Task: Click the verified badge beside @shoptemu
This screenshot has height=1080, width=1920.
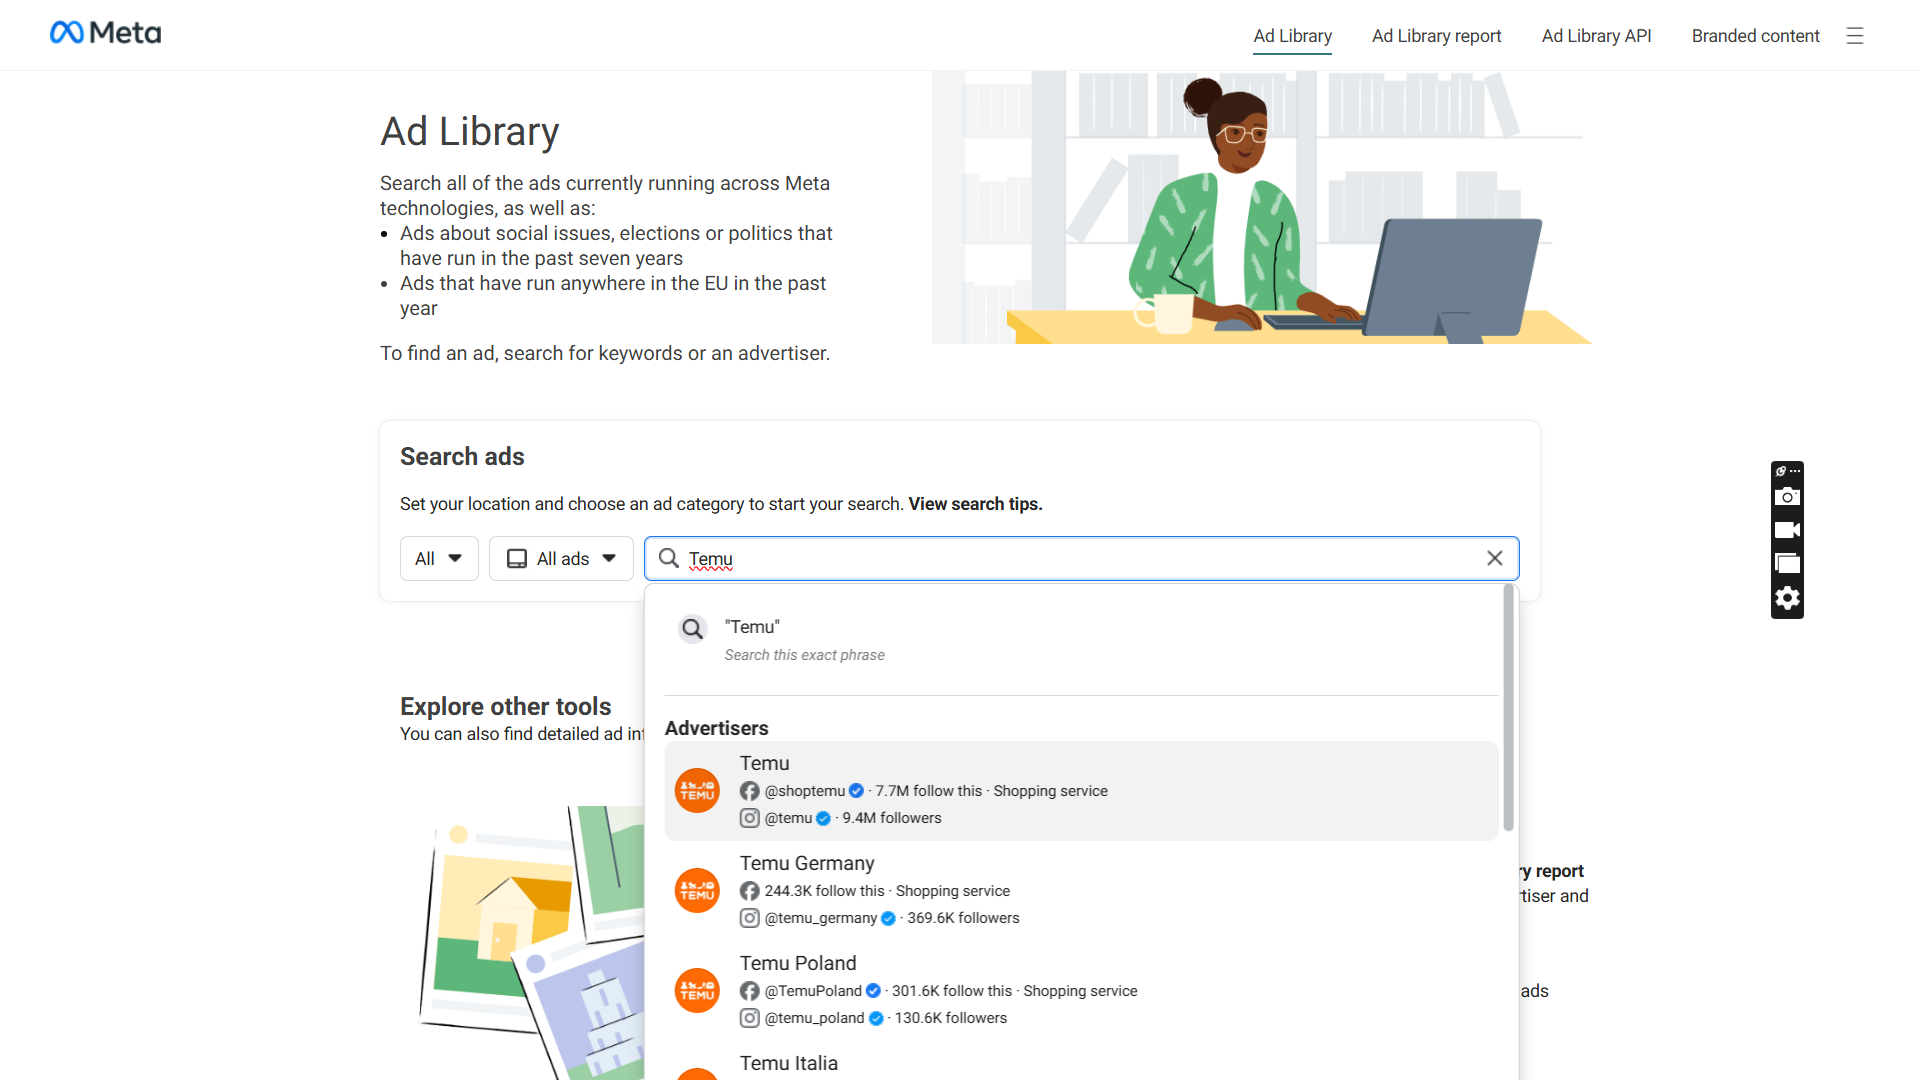Action: point(856,791)
